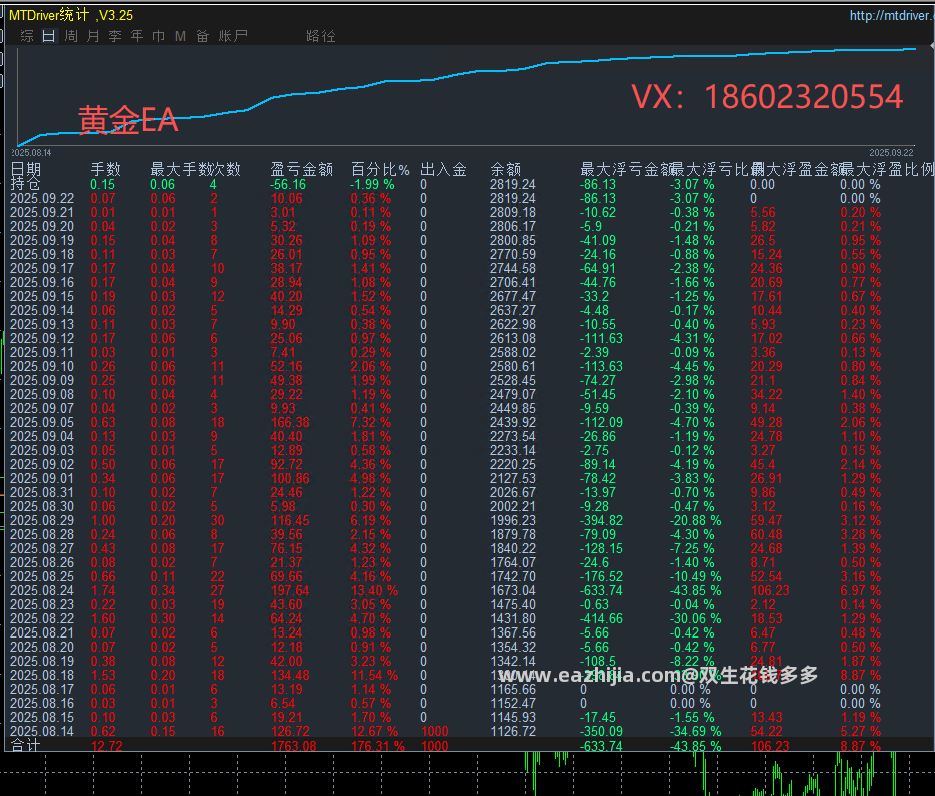This screenshot has width=935, height=796.
Task: Click lots value 1.74 on 2025.08.24
Action: pyautogui.click(x=103, y=591)
